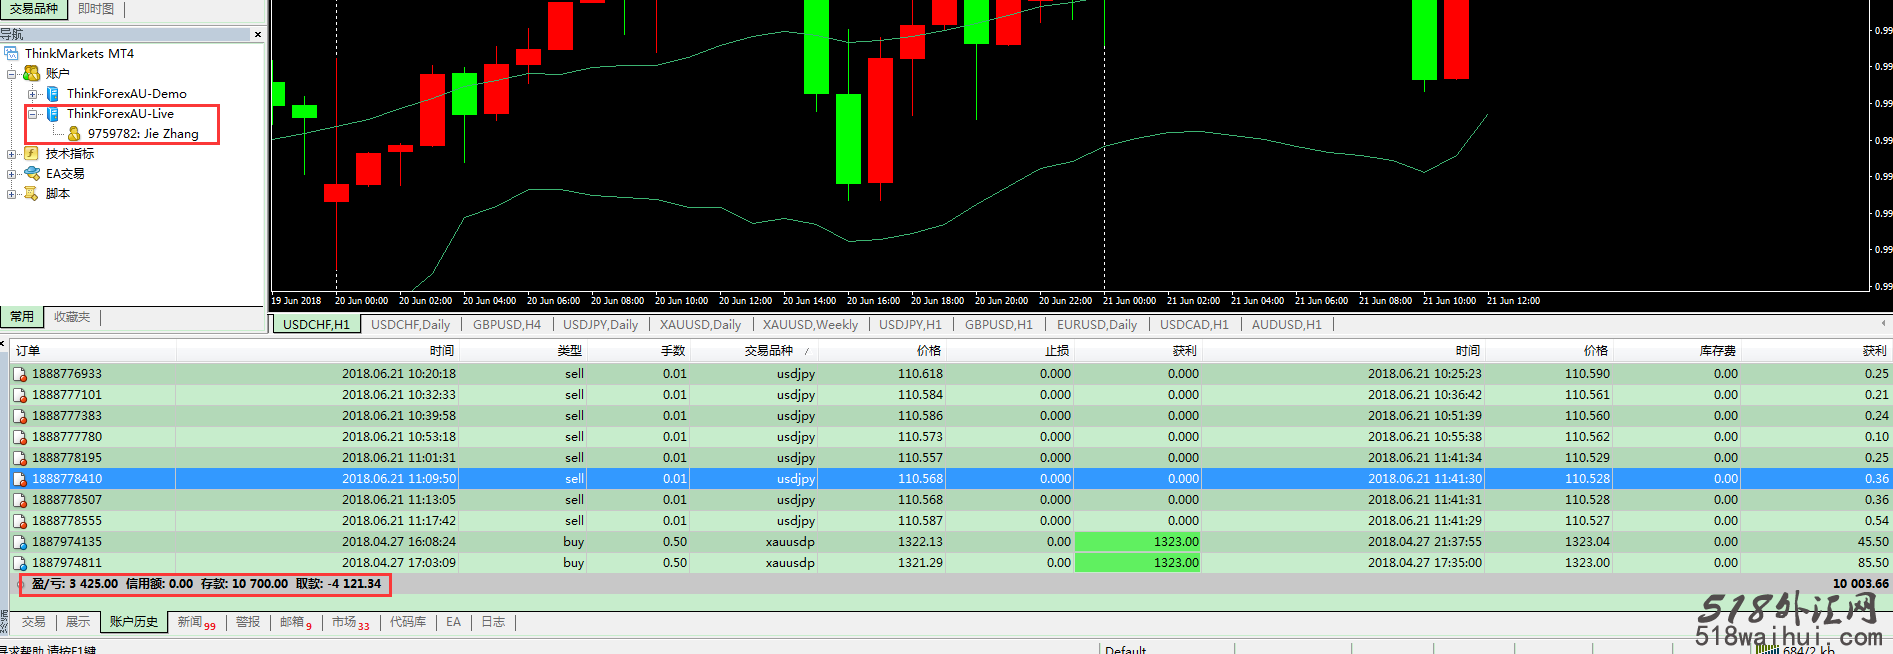Click order icon for order 1888778555

pos(20,521)
